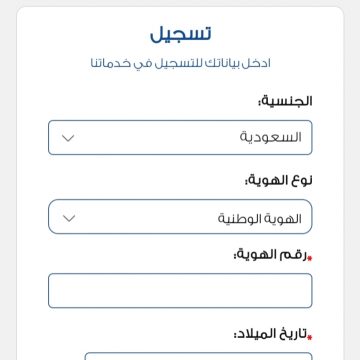The height and width of the screenshot is (360, 360).
Task: Expand the الجنسية dropdown chevron arrow
Action: (68, 138)
